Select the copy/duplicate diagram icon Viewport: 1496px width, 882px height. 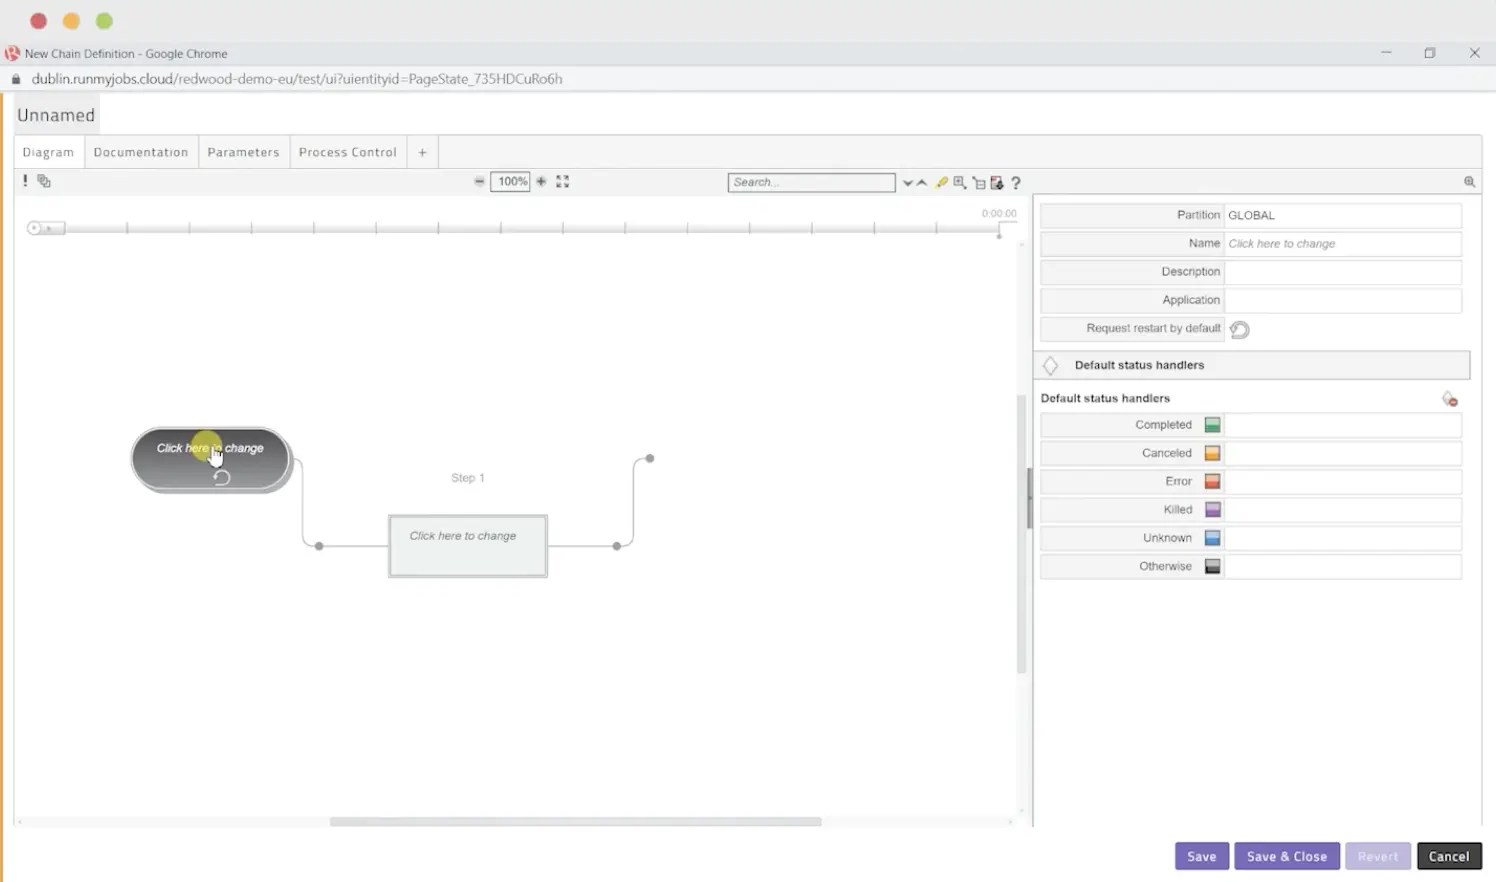[x=43, y=181]
